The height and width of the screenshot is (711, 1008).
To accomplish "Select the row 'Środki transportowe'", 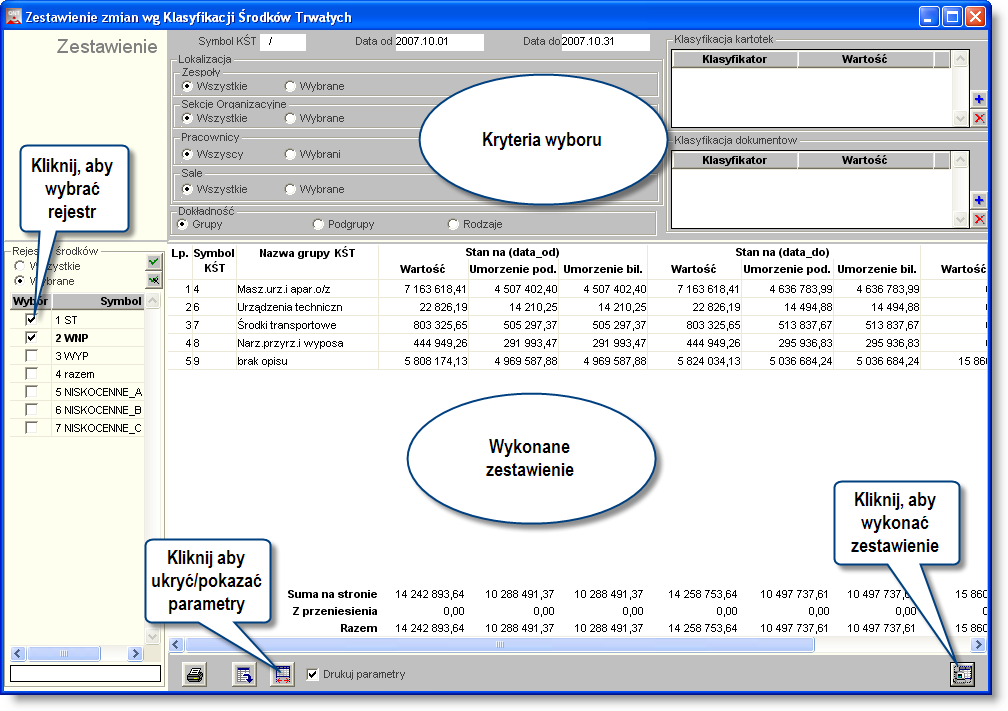I will (577, 325).
